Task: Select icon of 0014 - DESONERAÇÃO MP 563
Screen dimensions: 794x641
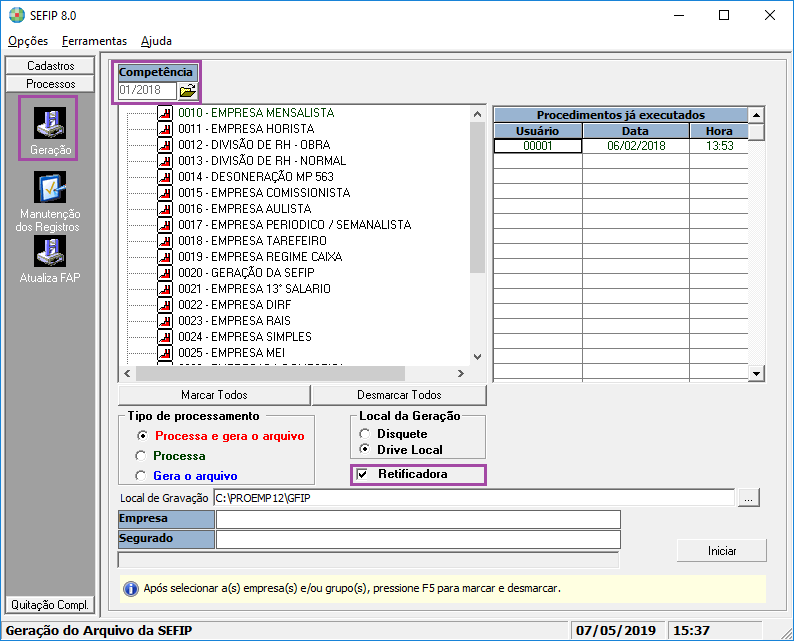Action: pos(165,177)
